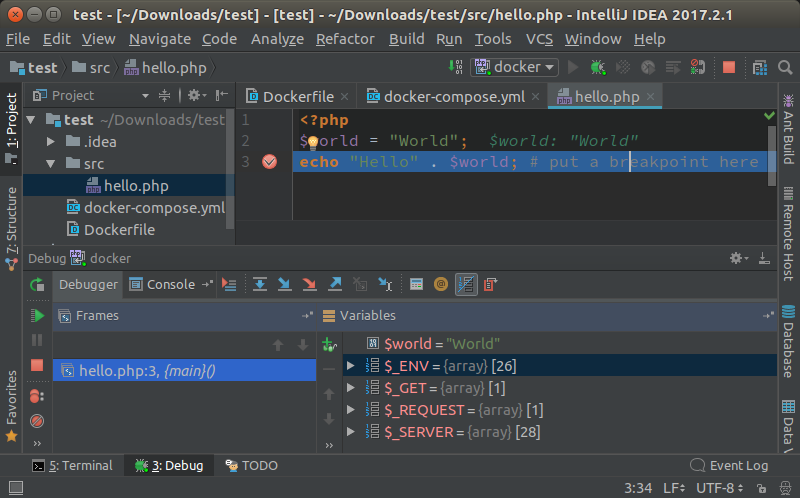Viewport: 800px width, 498px height.
Task: Toggle the Favorites tool window stripe
Action: [11, 406]
